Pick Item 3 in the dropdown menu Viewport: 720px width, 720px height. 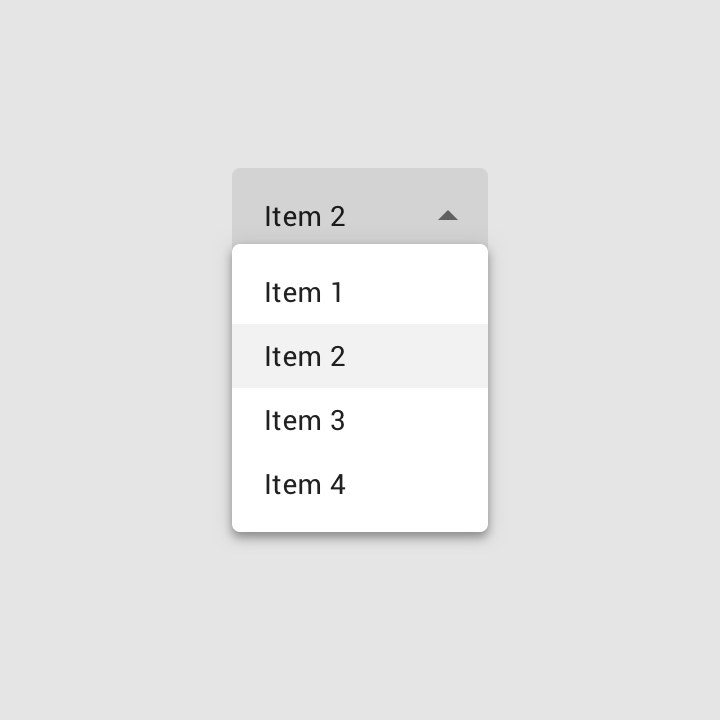(359, 421)
